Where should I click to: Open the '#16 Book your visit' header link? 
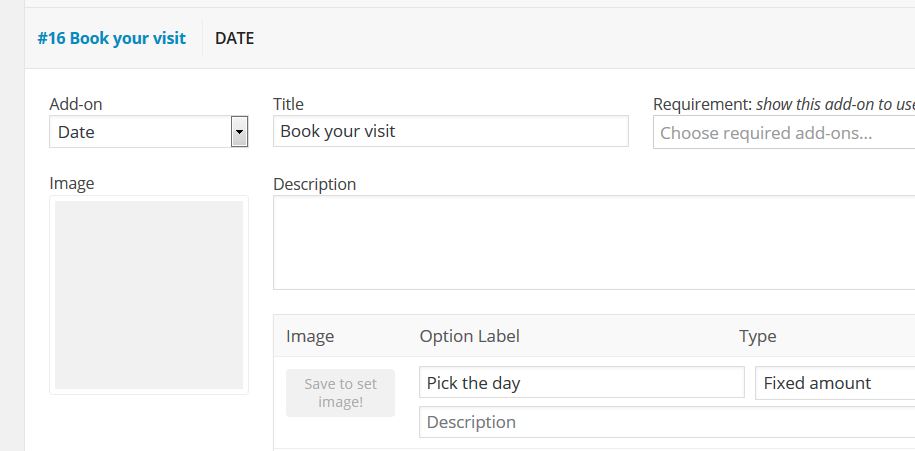[x=111, y=39]
